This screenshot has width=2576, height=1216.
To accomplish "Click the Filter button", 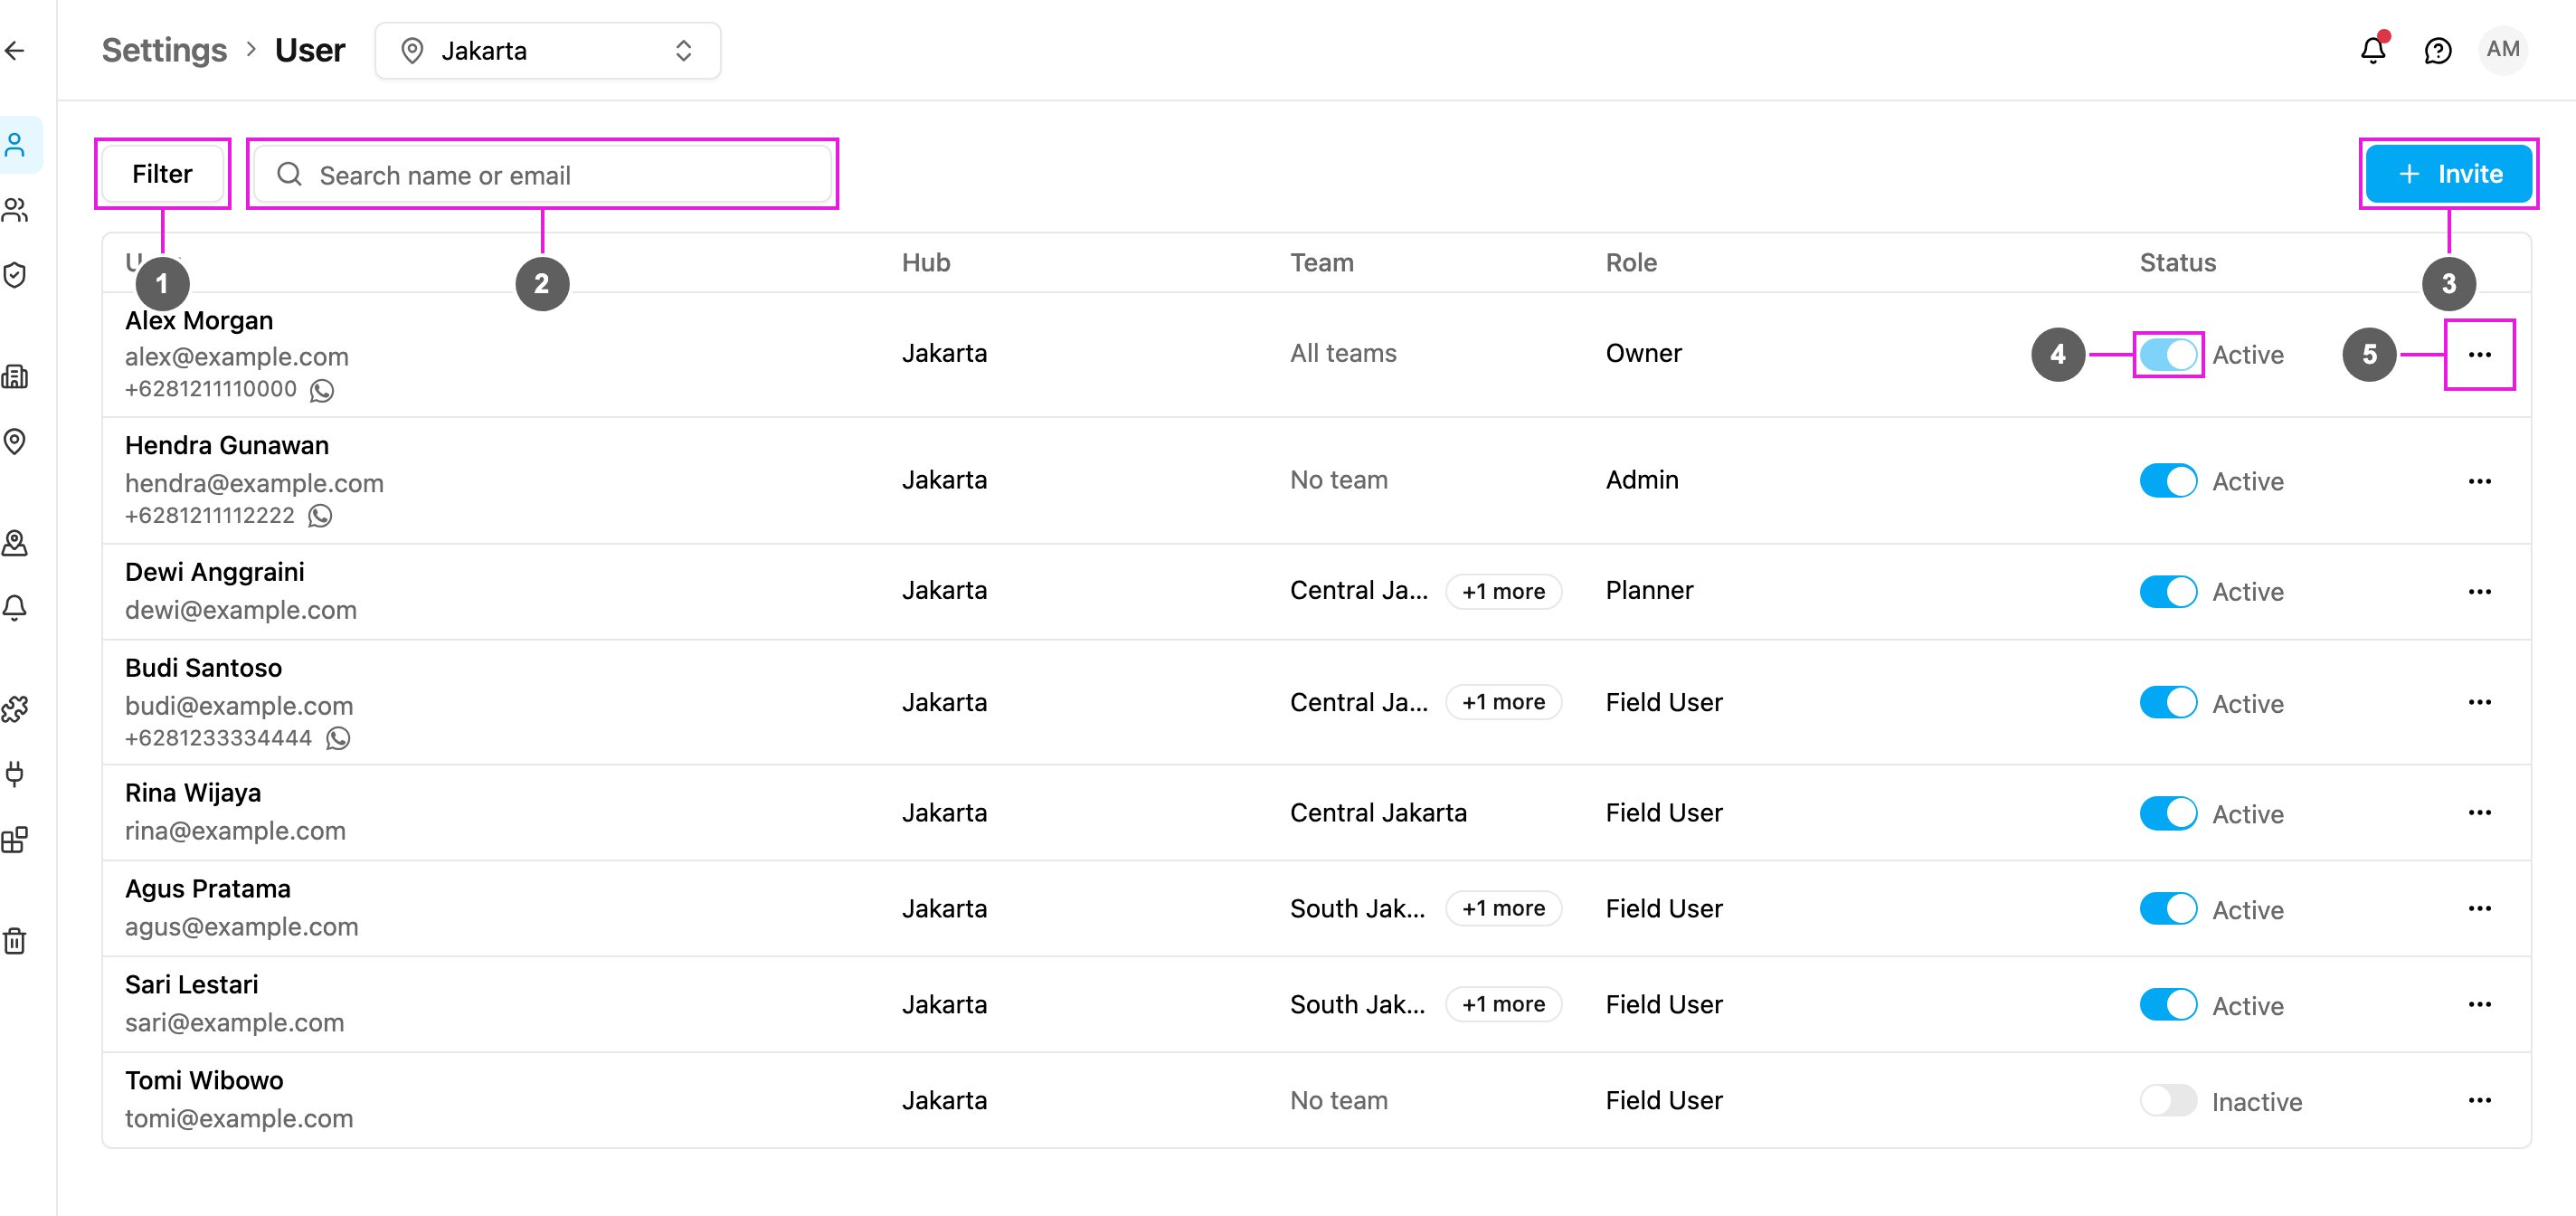I will point(162,174).
